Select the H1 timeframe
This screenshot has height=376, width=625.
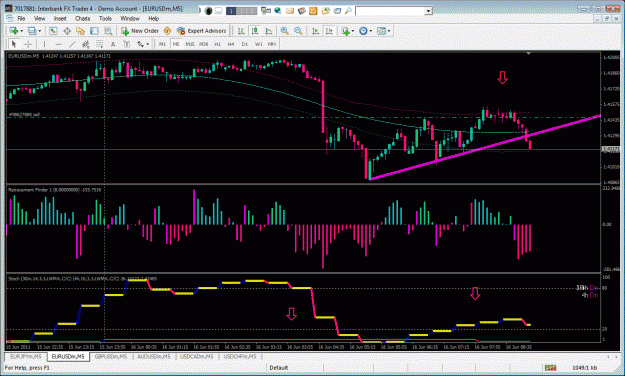click(x=217, y=44)
